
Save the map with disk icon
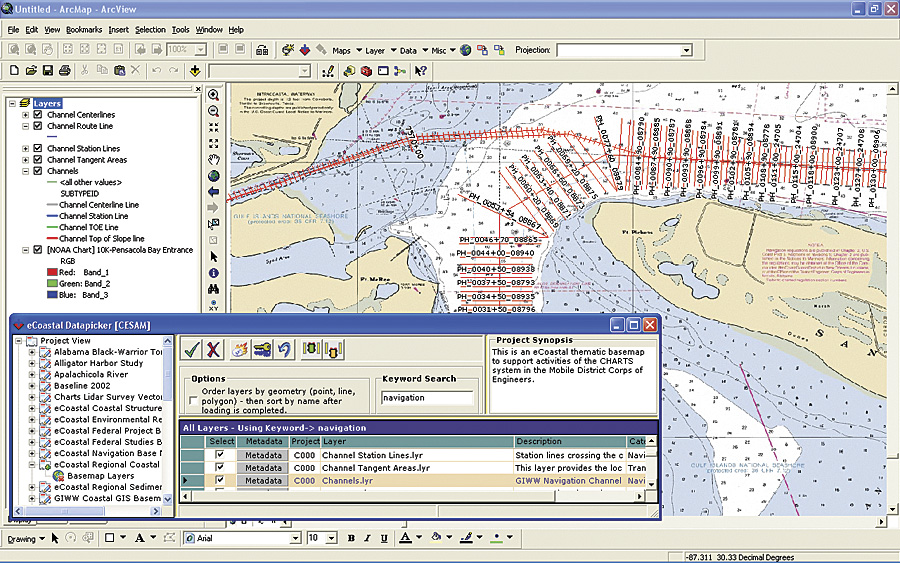pos(48,71)
